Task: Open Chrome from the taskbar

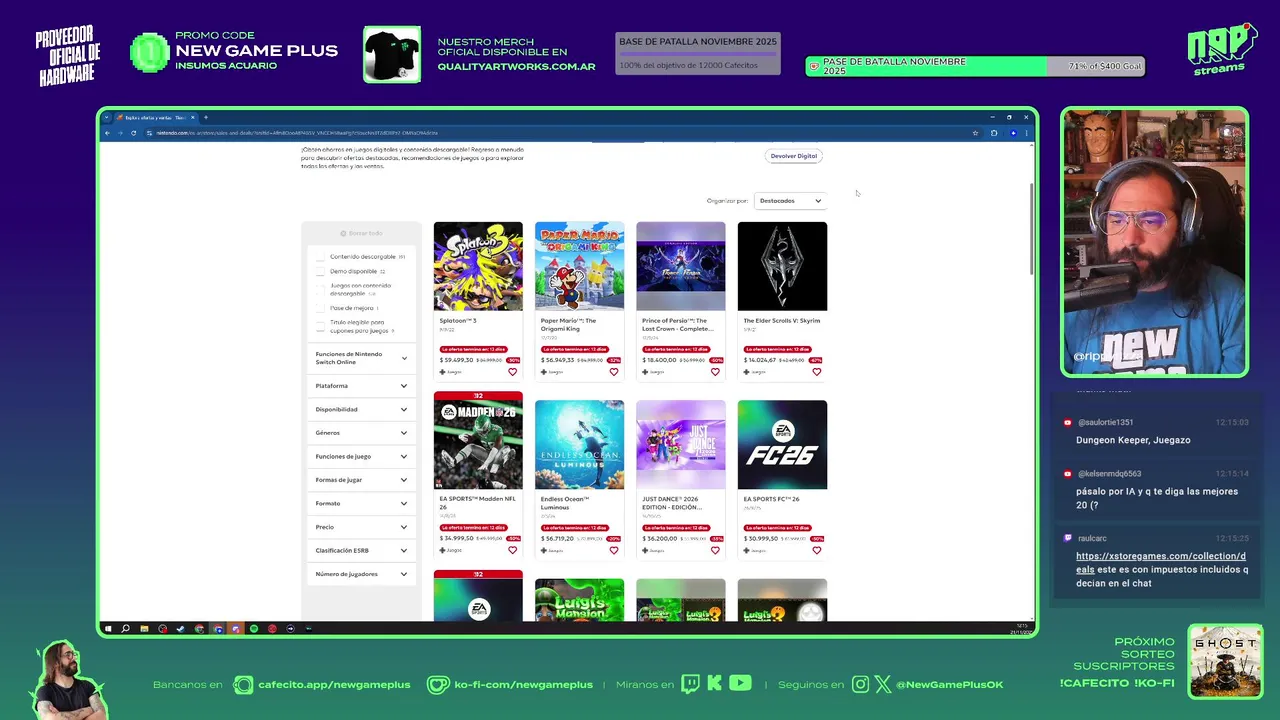Action: click(x=199, y=629)
